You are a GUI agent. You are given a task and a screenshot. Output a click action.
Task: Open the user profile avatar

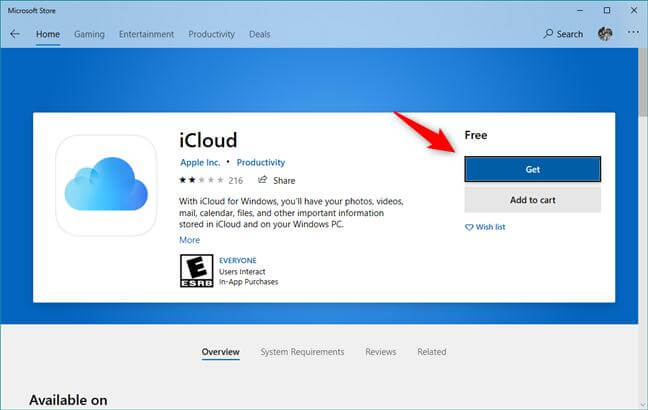[605, 34]
